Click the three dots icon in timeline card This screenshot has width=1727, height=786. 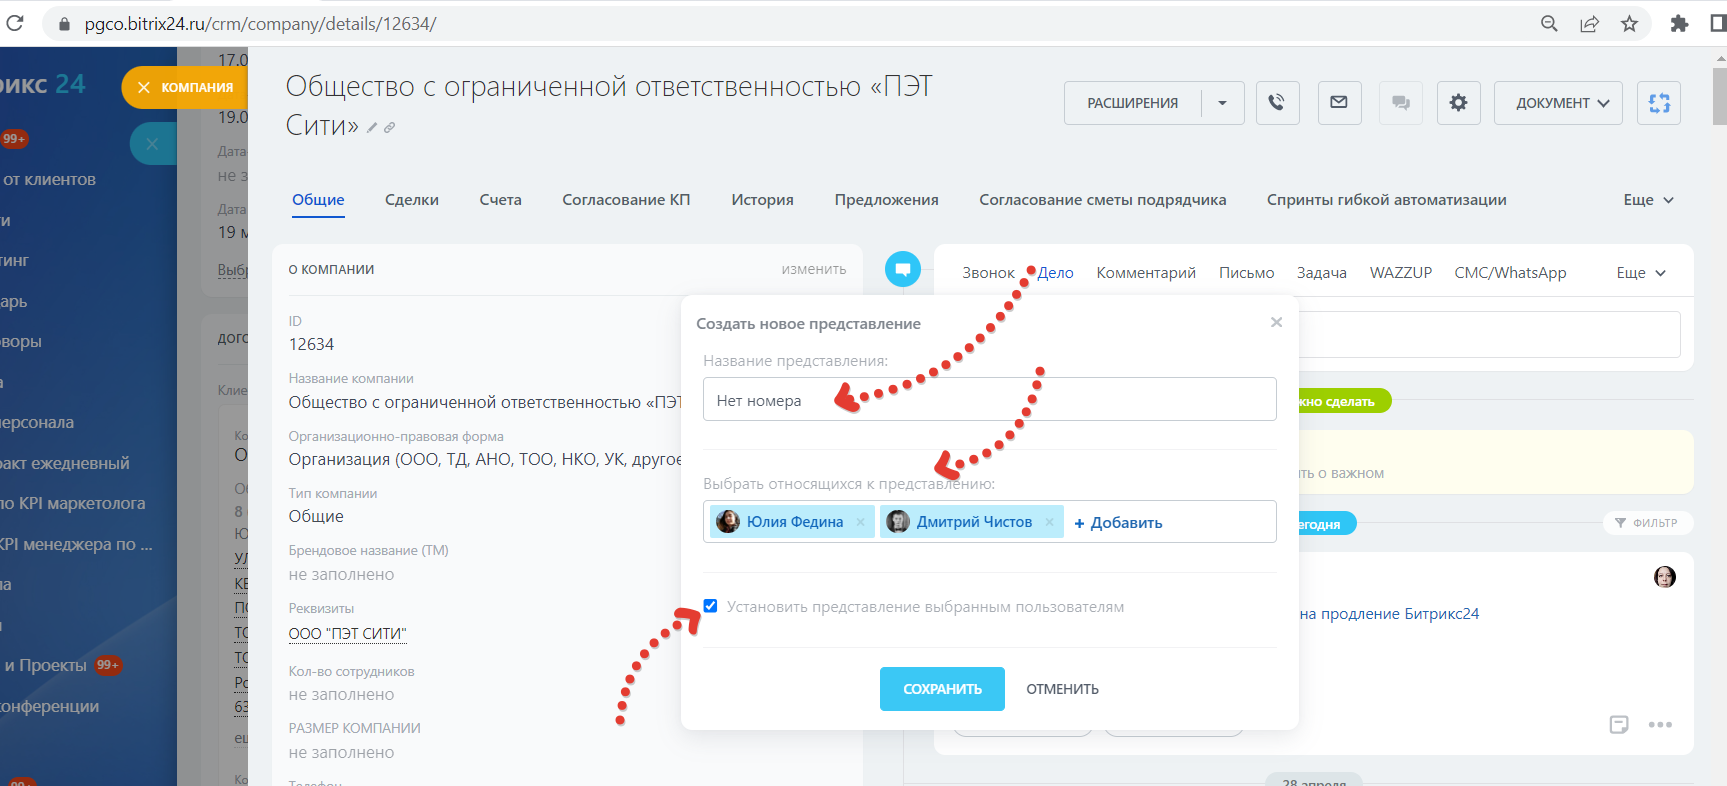point(1660,725)
